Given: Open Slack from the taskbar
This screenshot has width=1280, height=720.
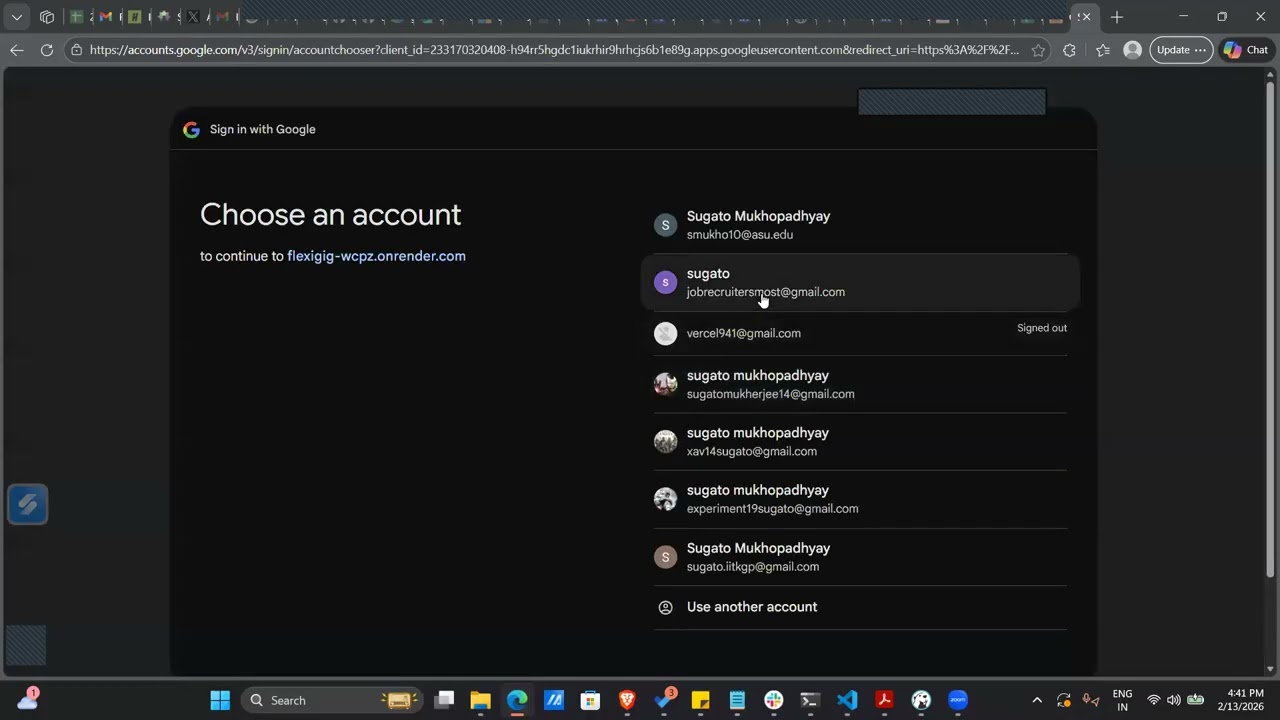Looking at the screenshot, I should point(774,700).
